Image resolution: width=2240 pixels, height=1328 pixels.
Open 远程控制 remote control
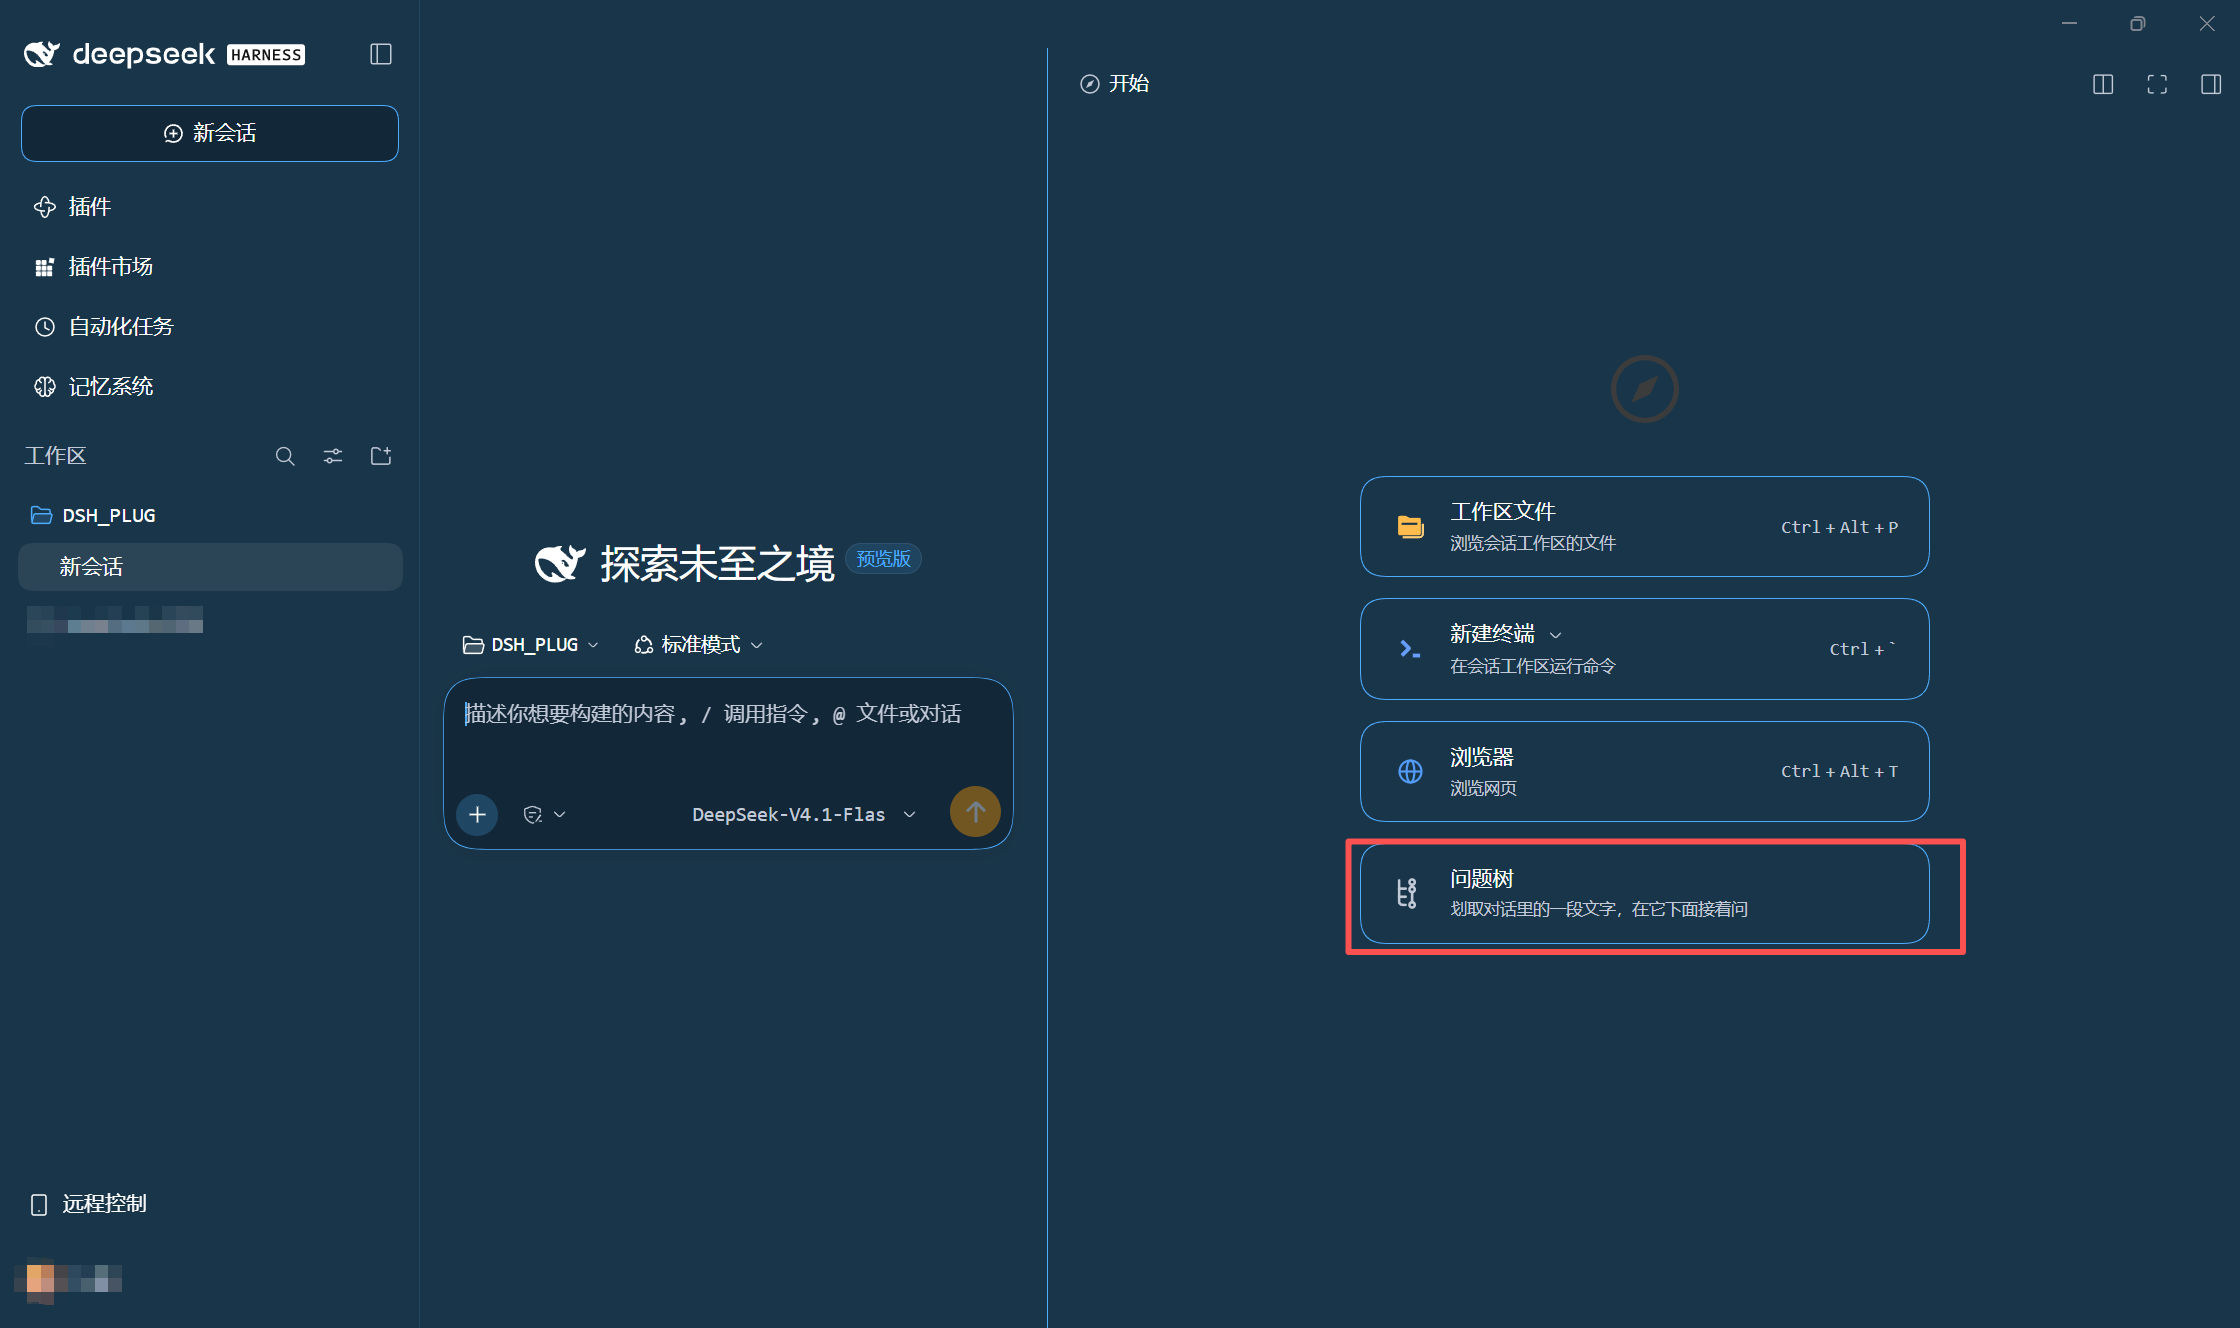(89, 1204)
